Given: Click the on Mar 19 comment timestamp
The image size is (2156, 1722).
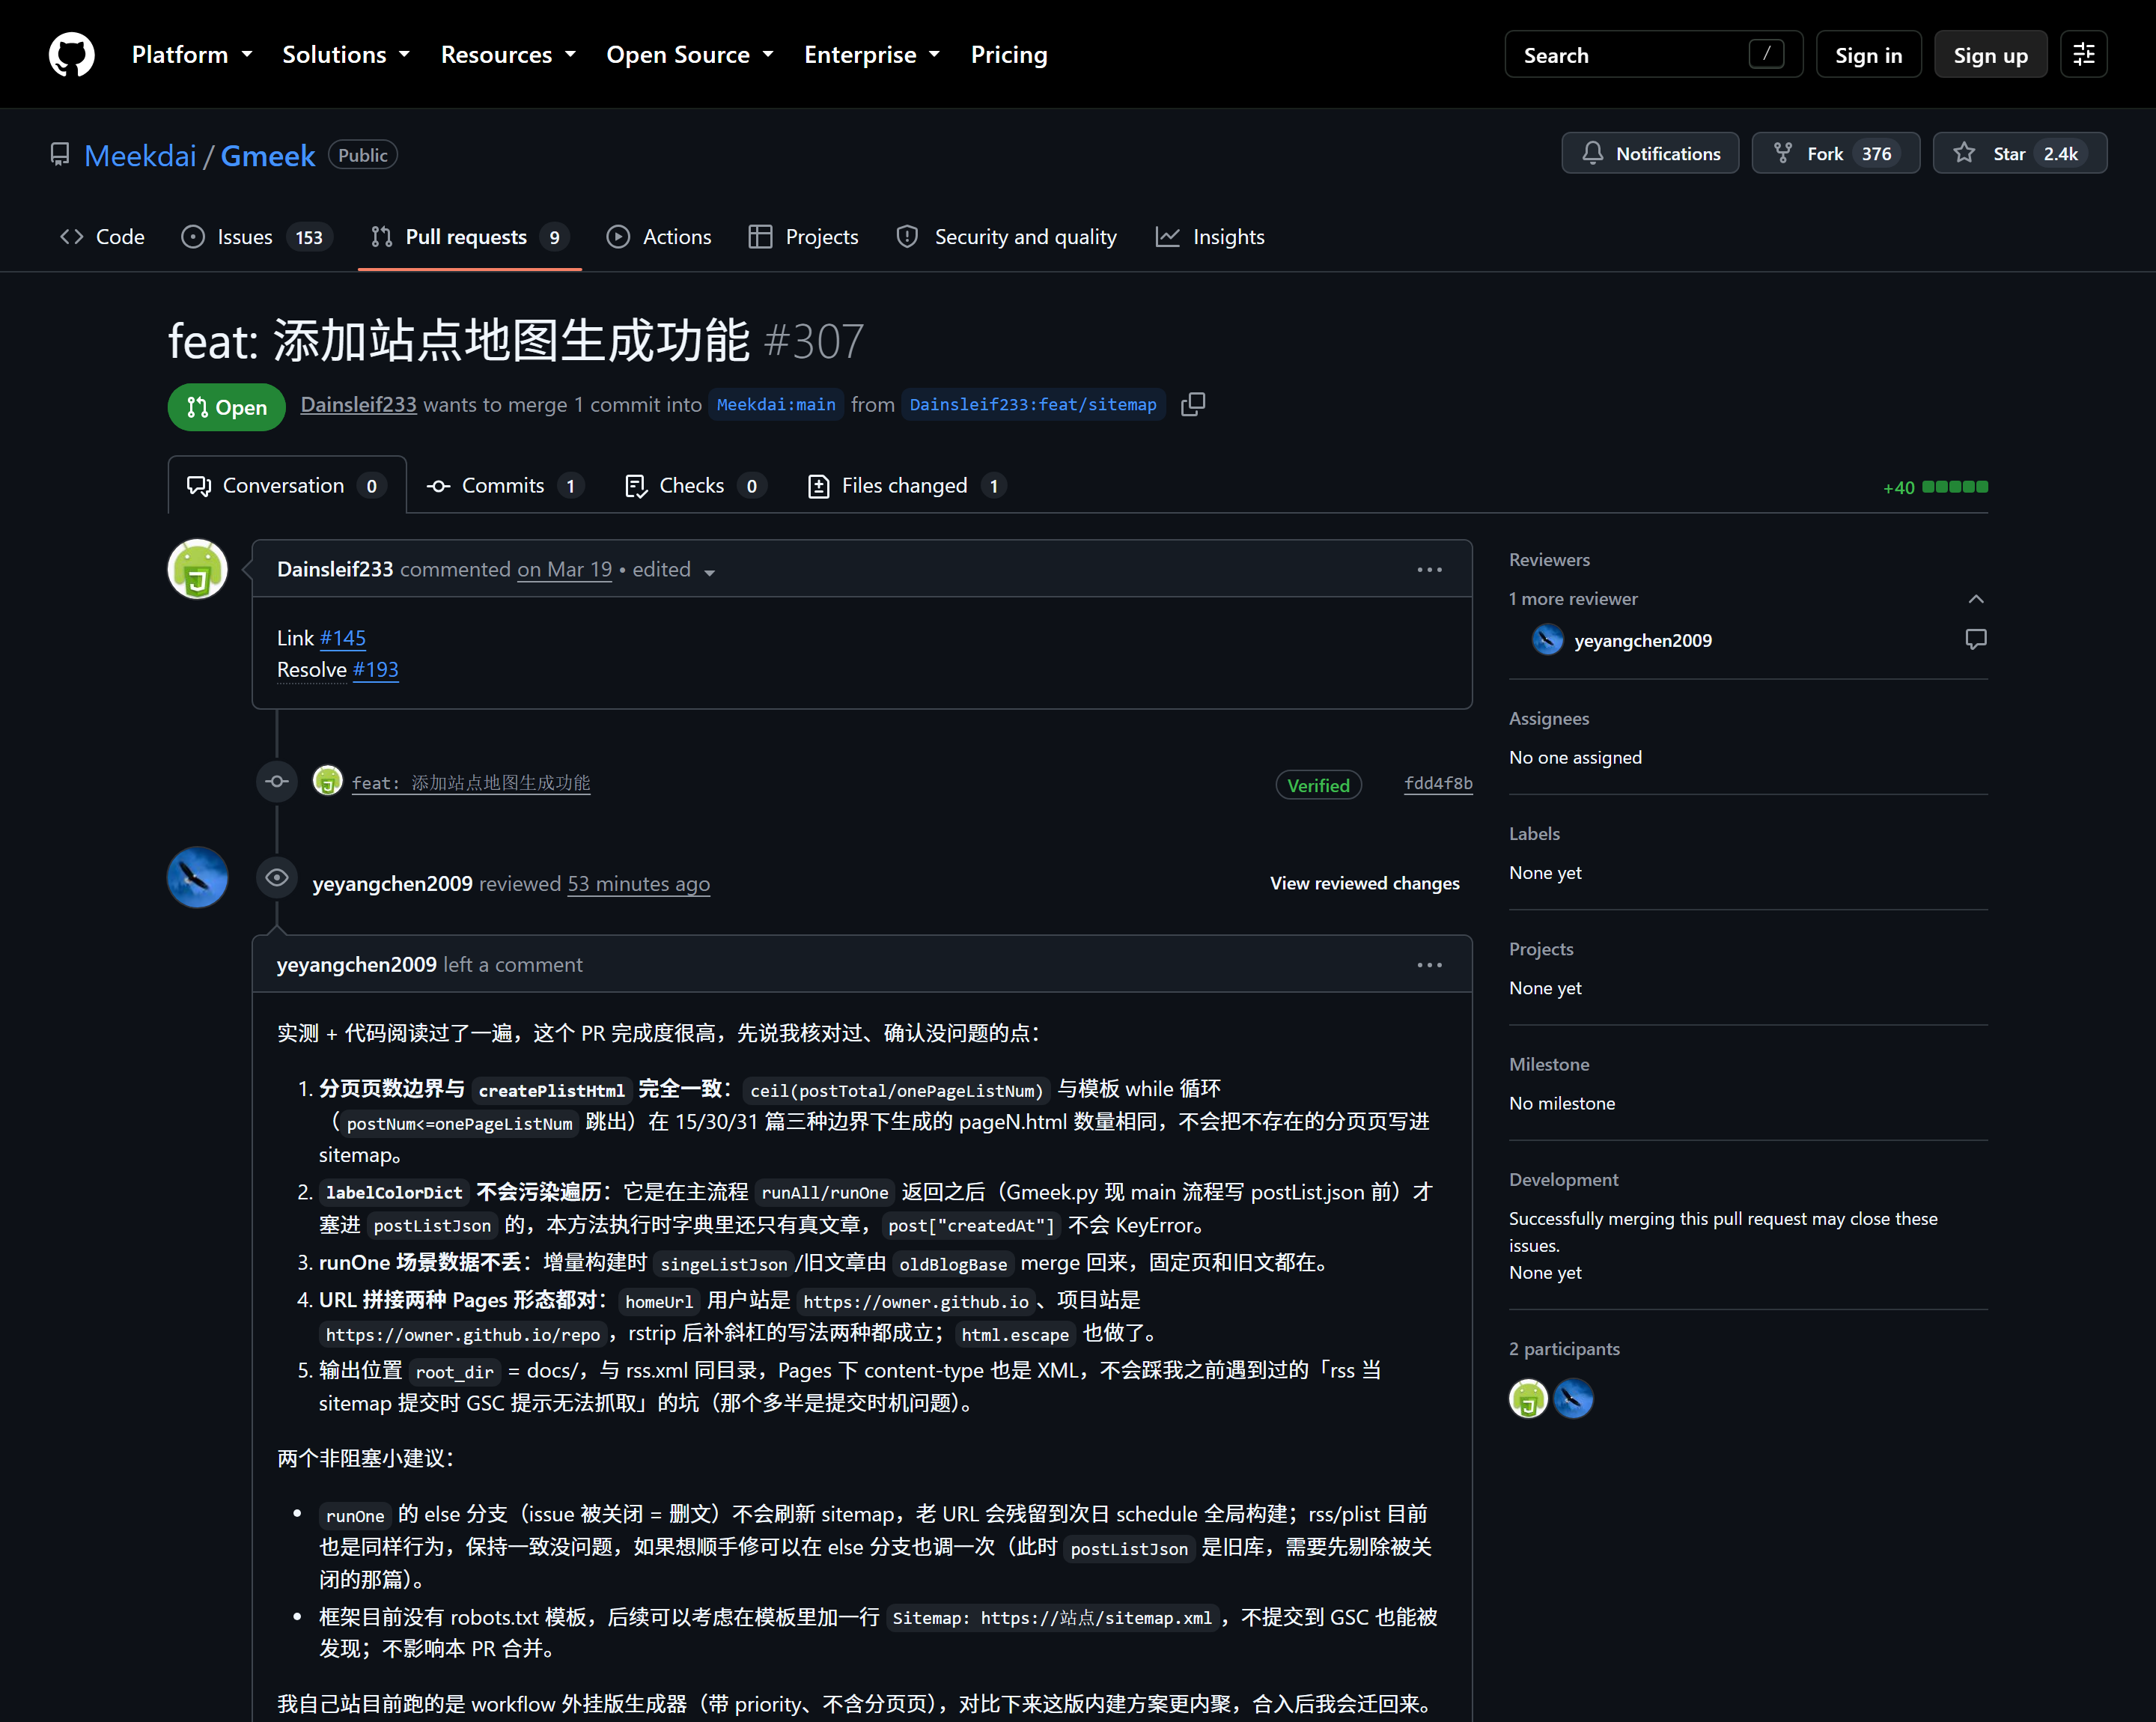Looking at the screenshot, I should [564, 569].
